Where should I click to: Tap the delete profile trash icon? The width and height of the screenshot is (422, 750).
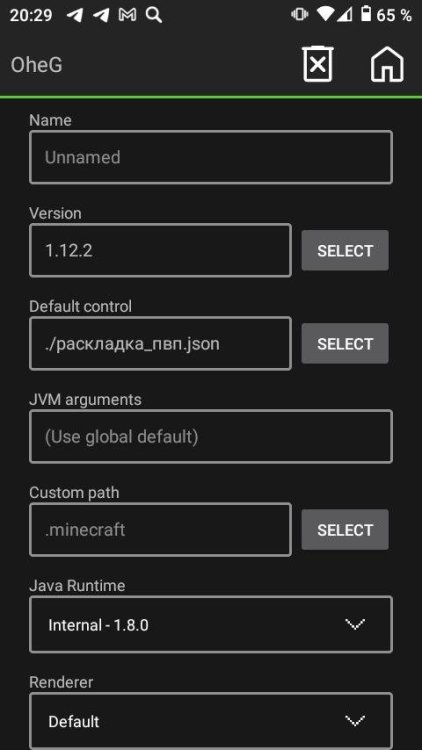tap(318, 64)
